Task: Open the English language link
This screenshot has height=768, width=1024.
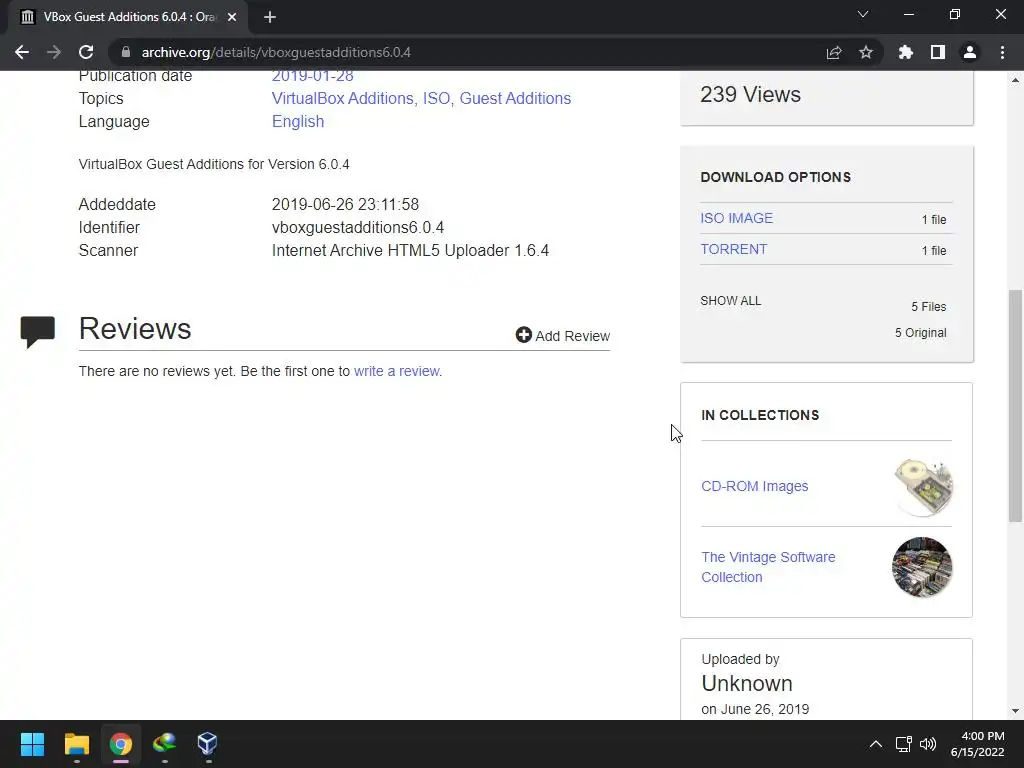Action: coord(298,121)
